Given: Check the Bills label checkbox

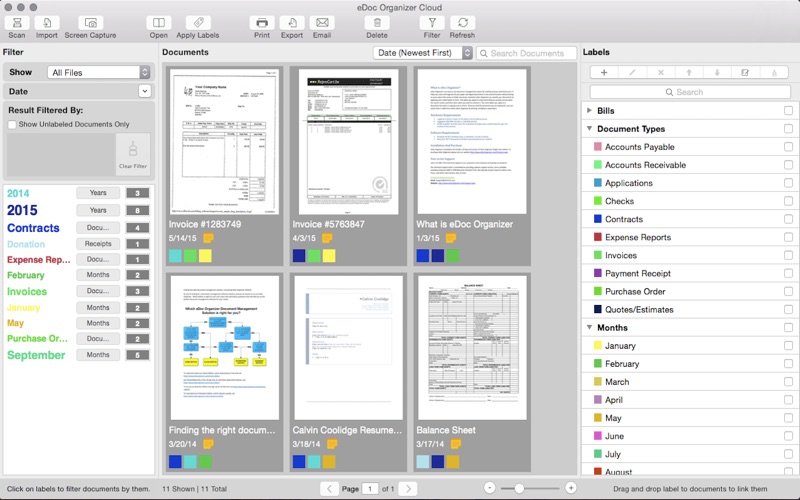Looking at the screenshot, I should pyautogui.click(x=788, y=111).
